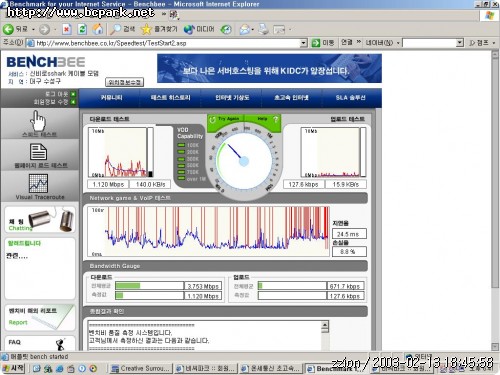Click the URL address input field
Image resolution: width=500 pixels, height=375 pixels.
click(168, 43)
